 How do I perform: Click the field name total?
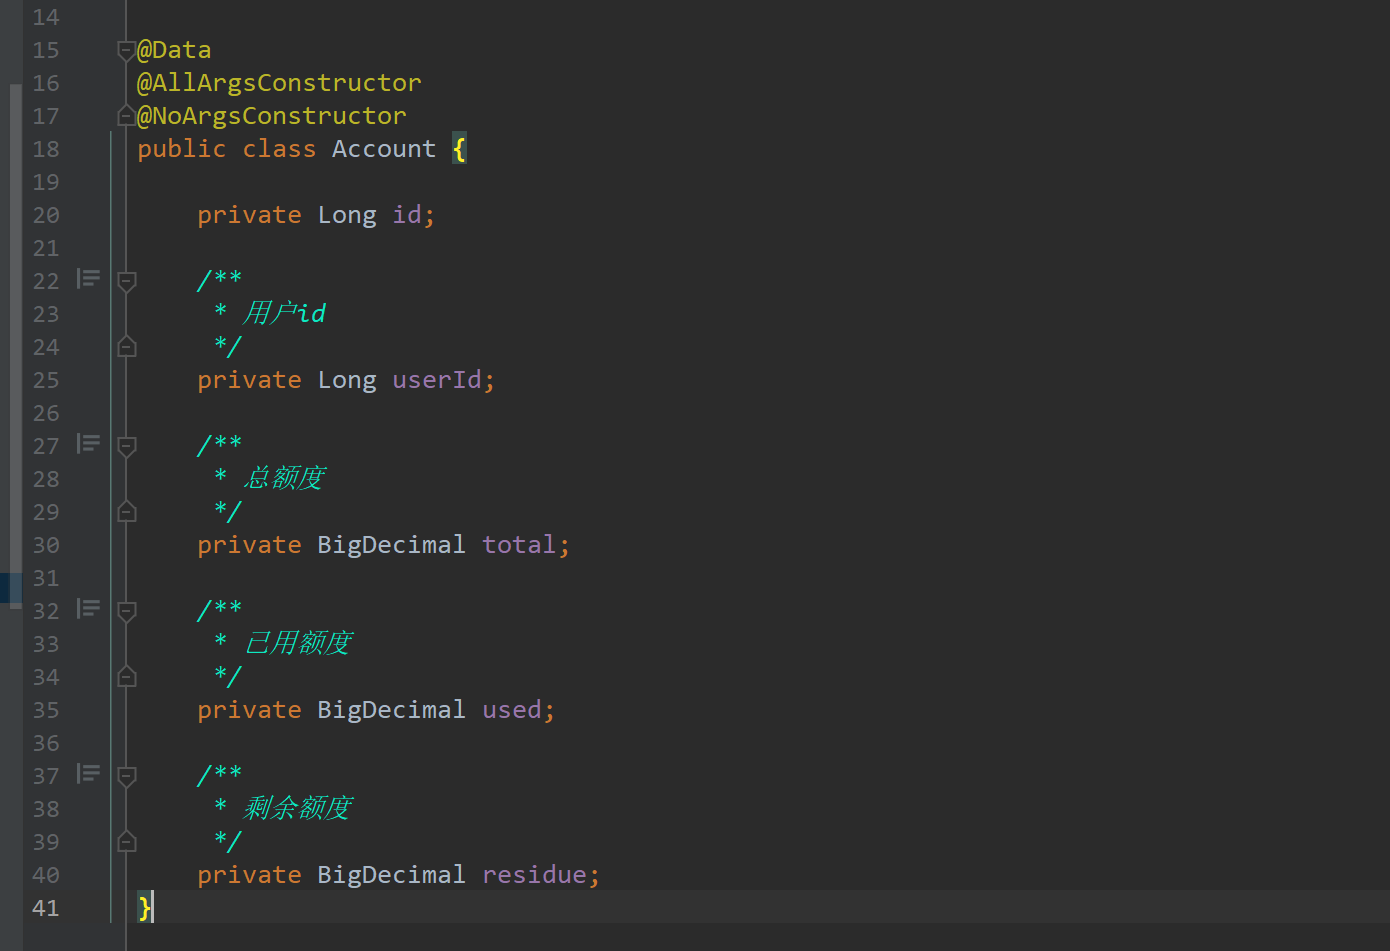[x=519, y=545]
